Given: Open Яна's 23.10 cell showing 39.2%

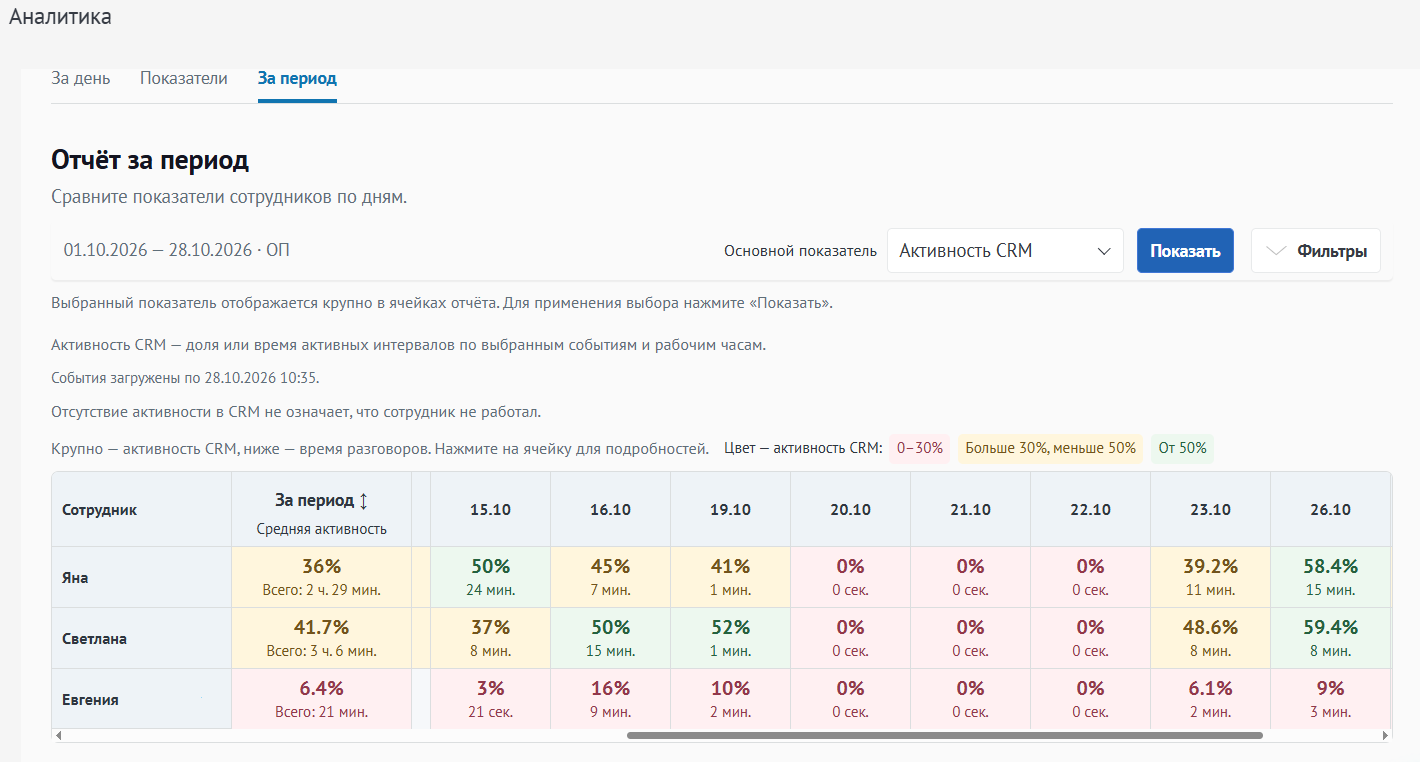Looking at the screenshot, I should tap(1210, 577).
